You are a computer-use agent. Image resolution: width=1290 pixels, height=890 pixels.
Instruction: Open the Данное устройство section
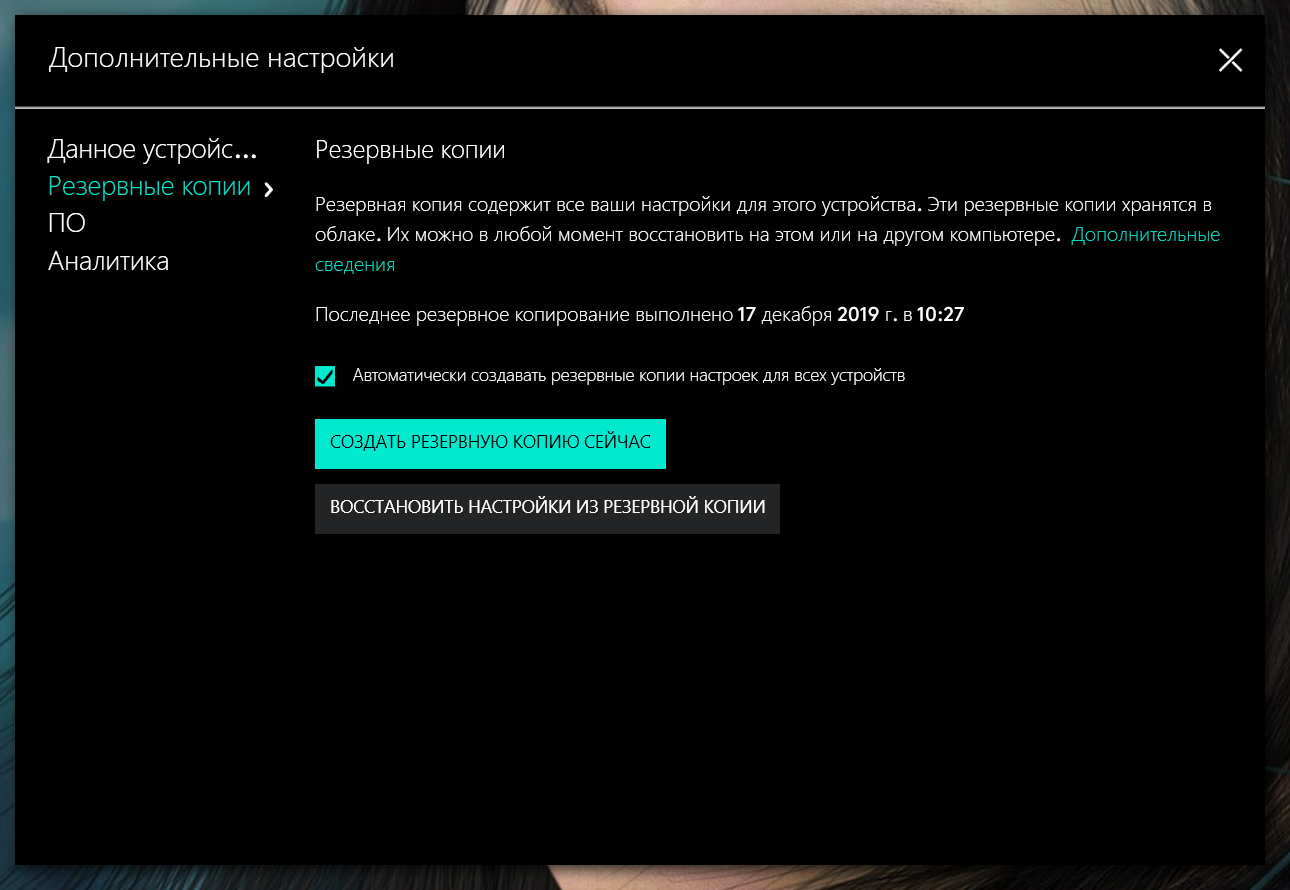click(x=152, y=150)
